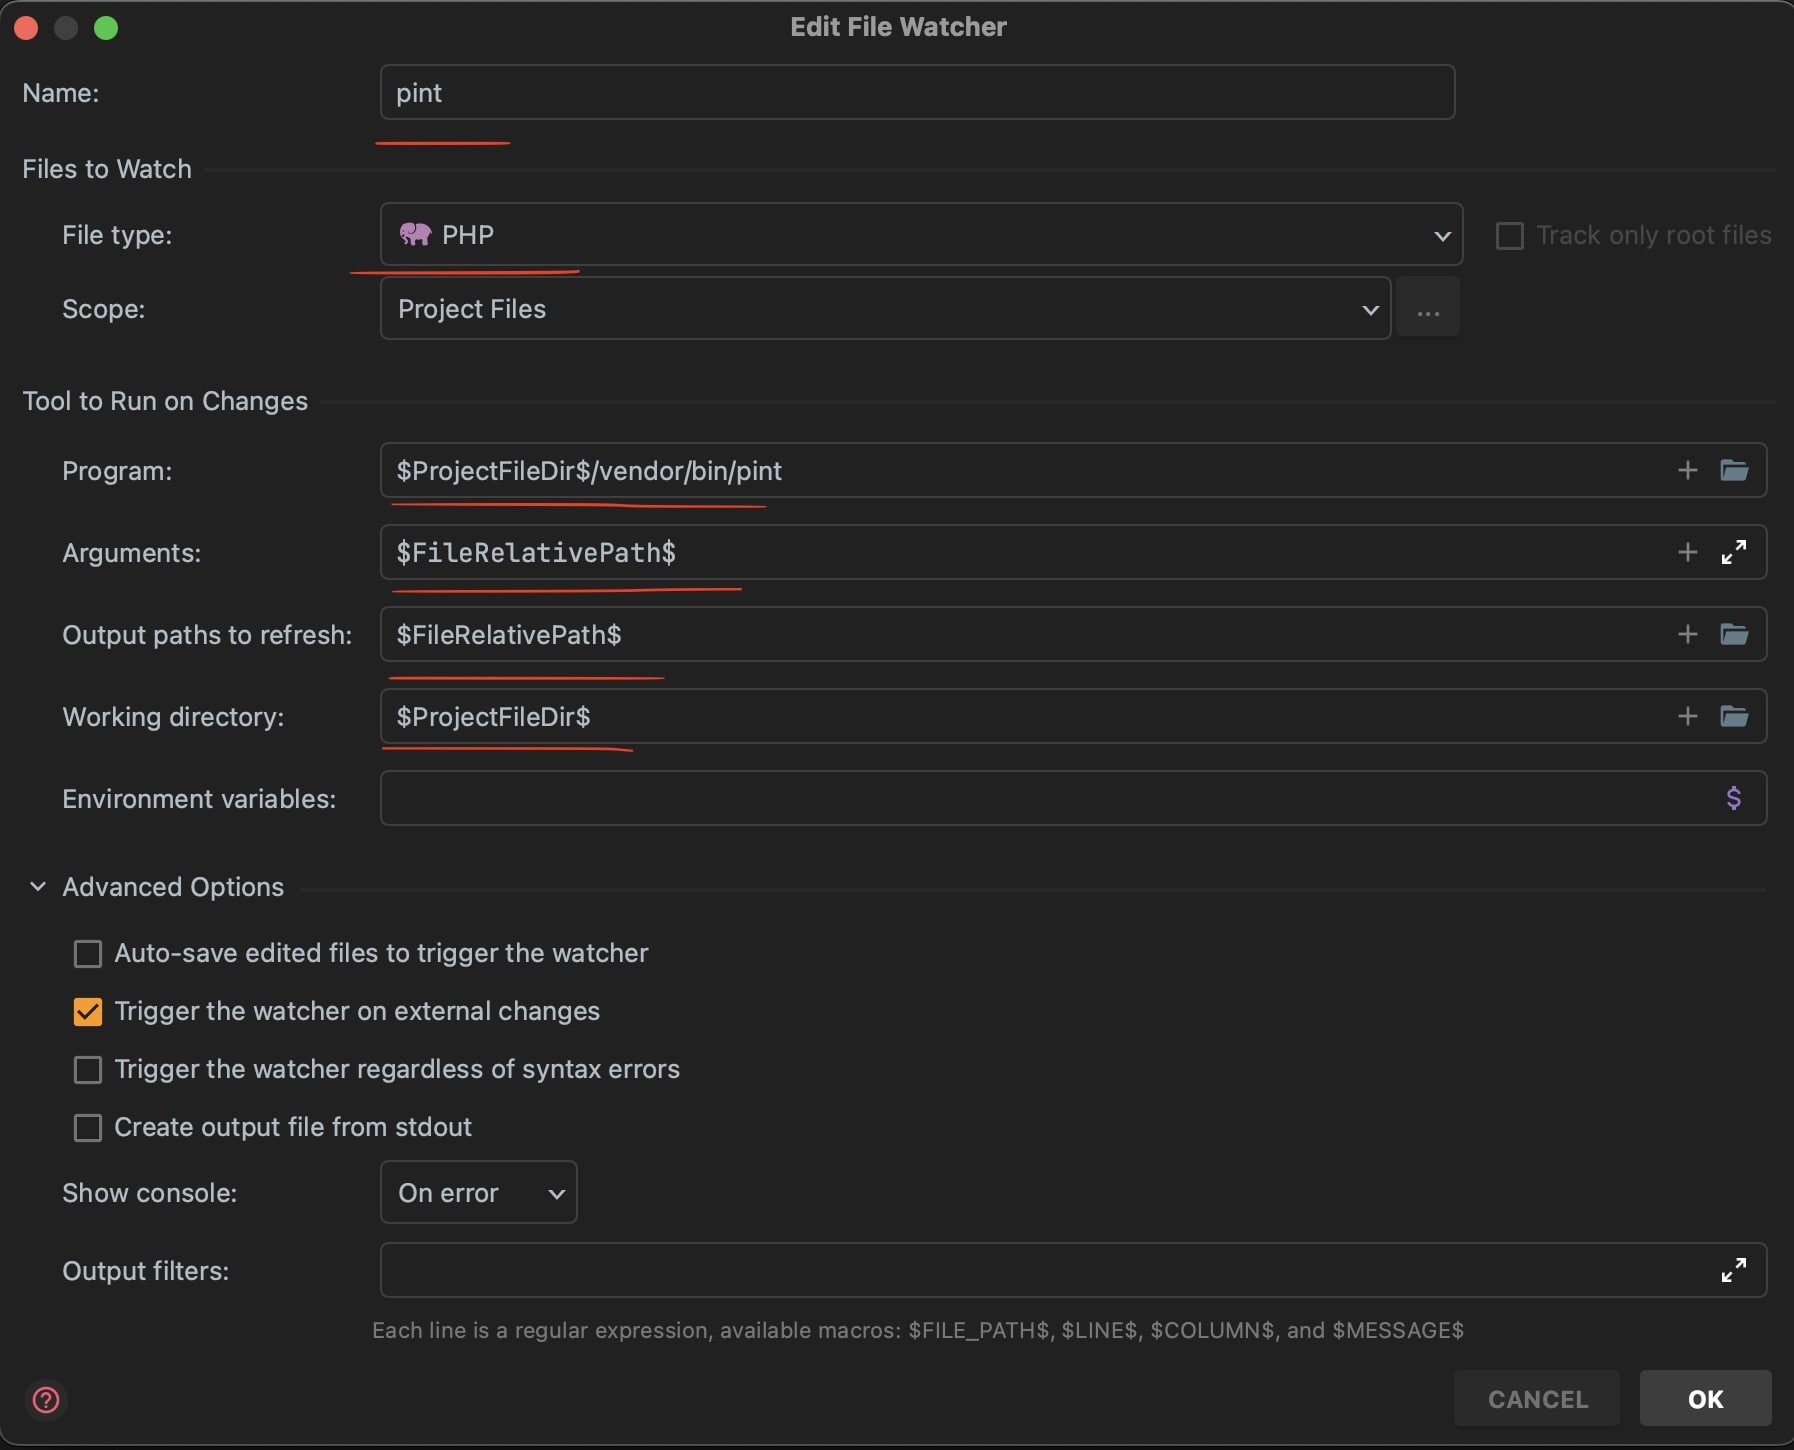Enable Trigger watcher regardless of syntax errors

tap(88, 1070)
